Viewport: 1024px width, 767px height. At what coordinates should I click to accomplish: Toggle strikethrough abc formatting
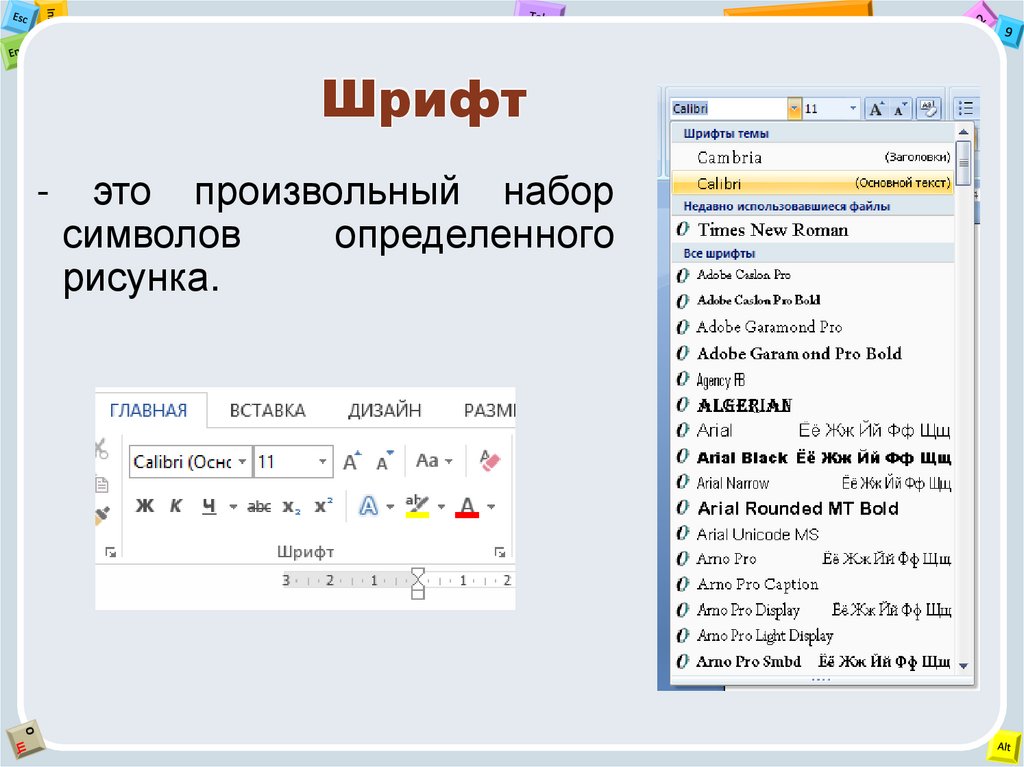click(259, 507)
